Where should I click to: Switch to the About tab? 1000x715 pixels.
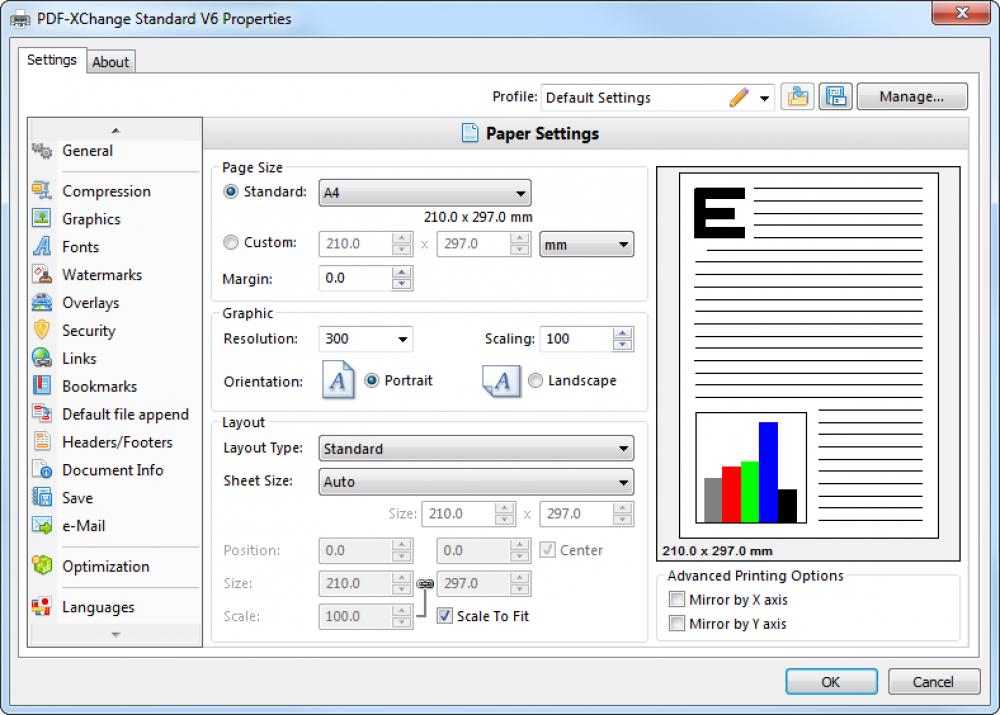point(110,62)
